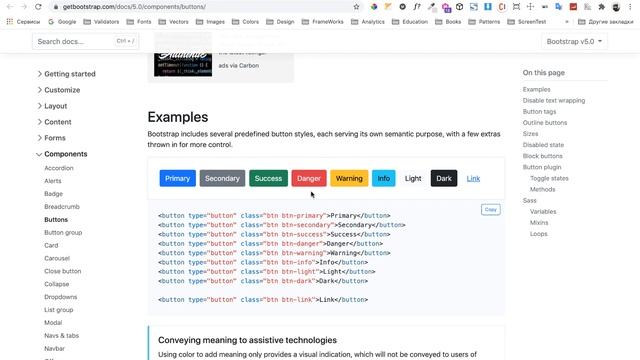
Task: Jump to Outline buttons on this page
Action: point(545,122)
